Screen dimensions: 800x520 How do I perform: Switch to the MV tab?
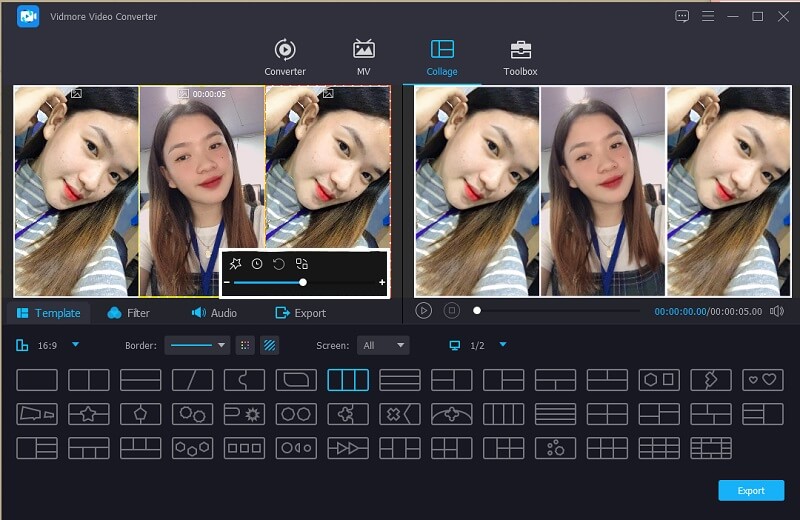(x=364, y=58)
